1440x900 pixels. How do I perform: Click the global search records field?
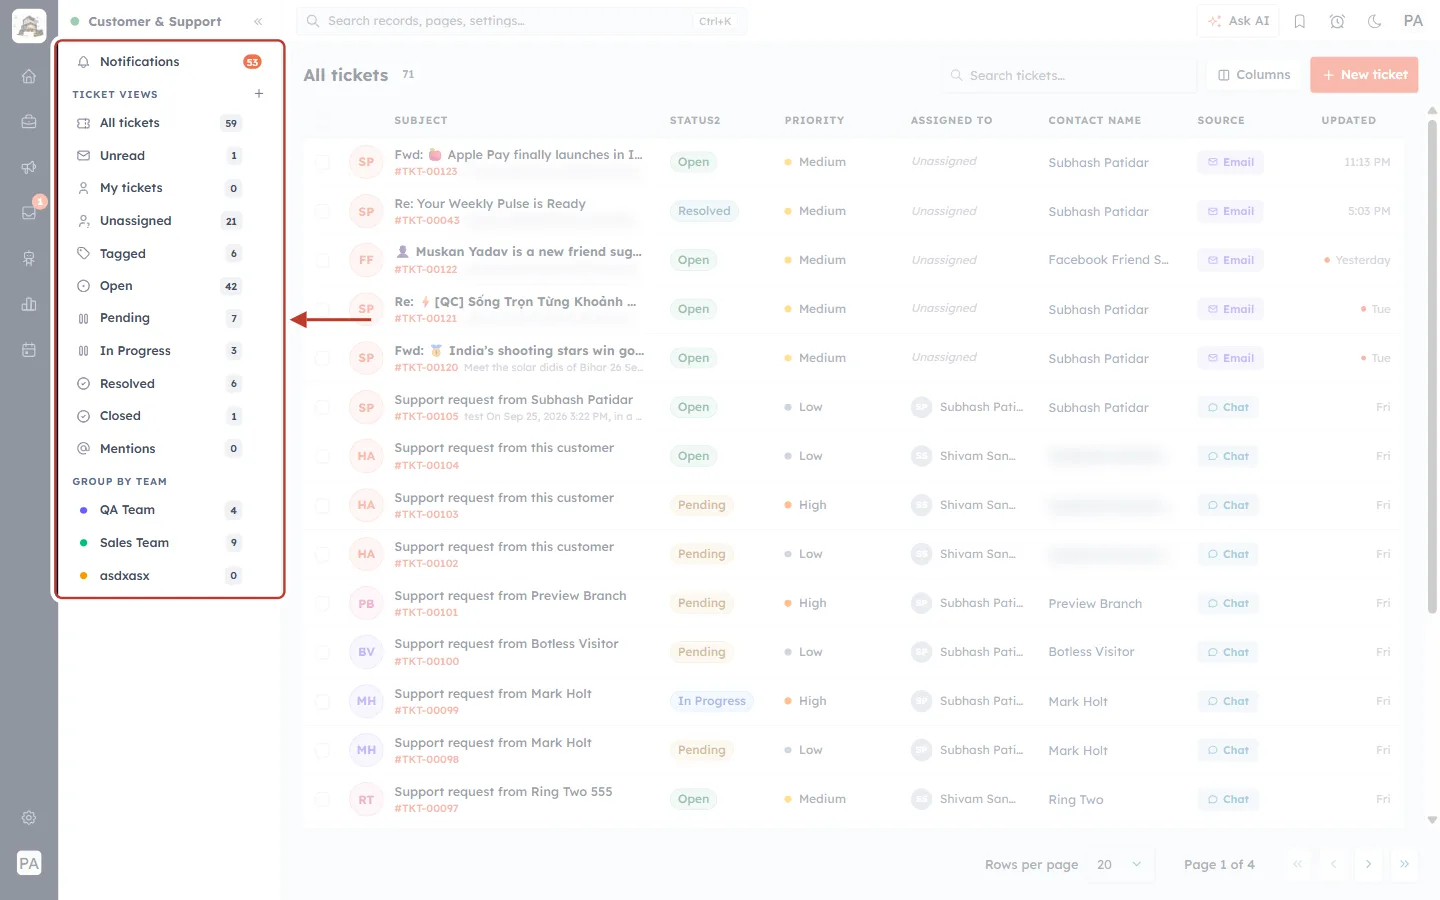(521, 21)
